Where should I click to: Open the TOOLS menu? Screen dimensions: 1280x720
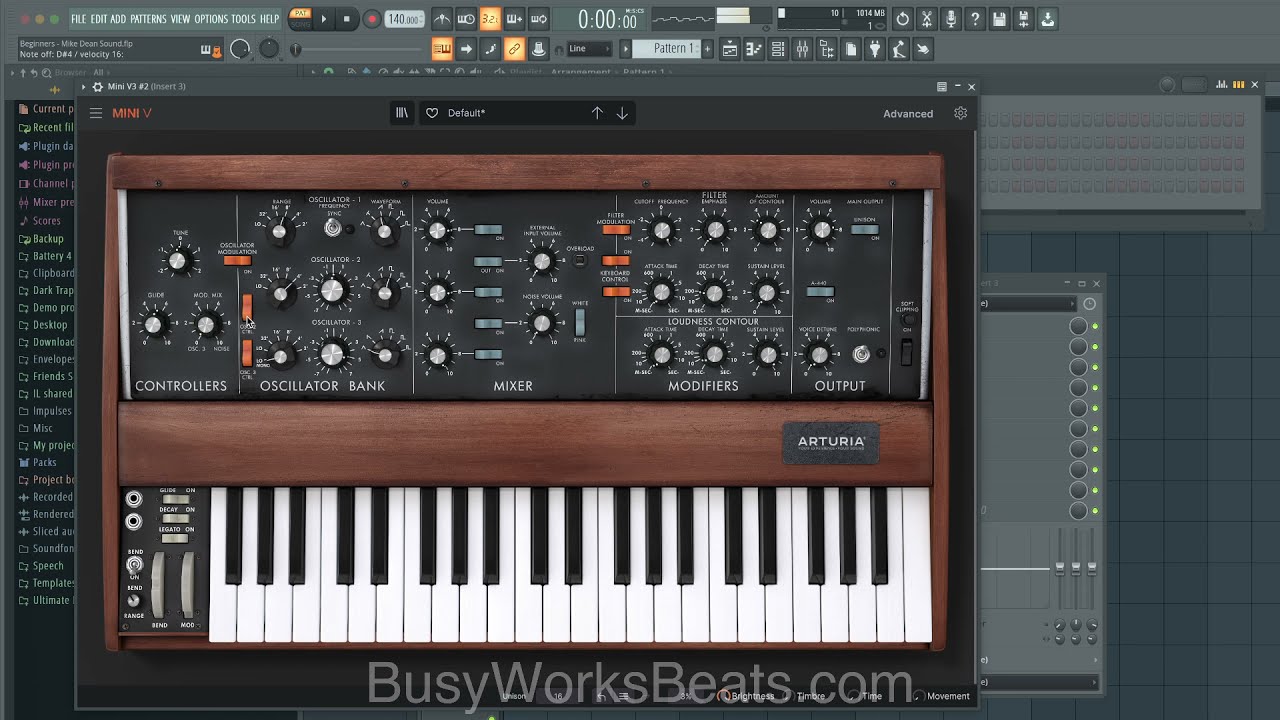(243, 19)
